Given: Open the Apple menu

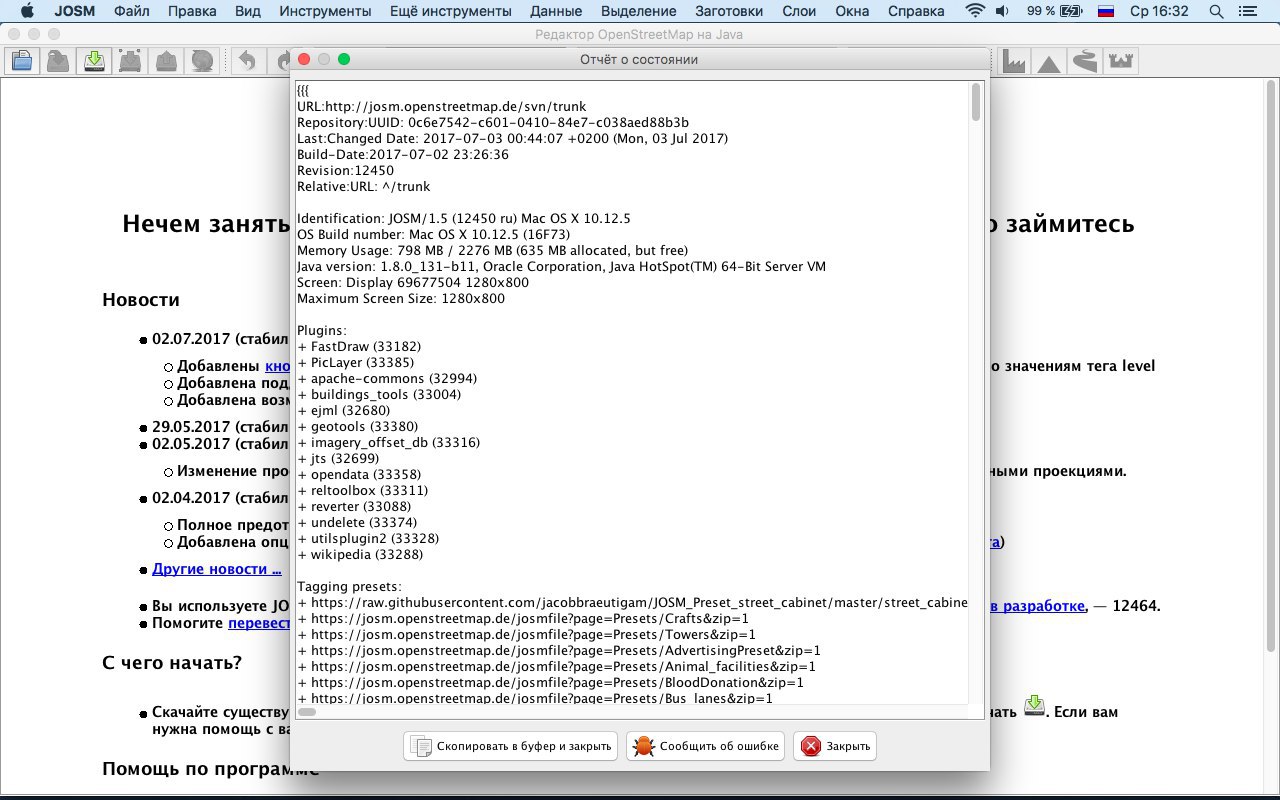Looking at the screenshot, I should [27, 11].
